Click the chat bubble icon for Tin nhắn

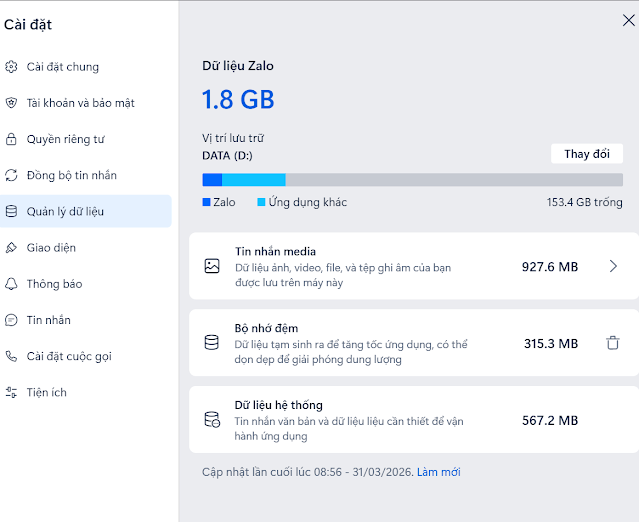11,320
